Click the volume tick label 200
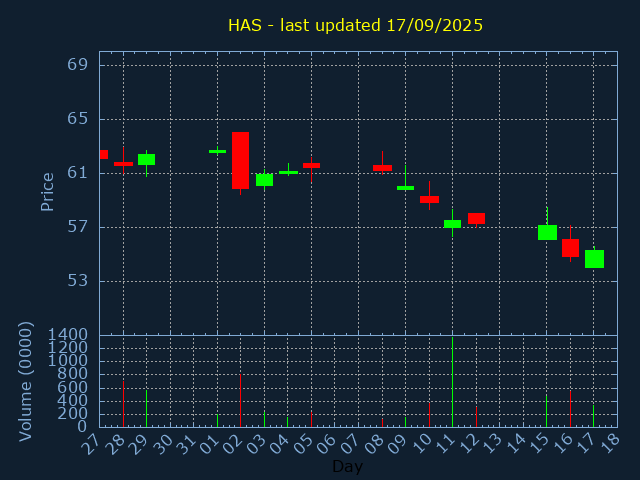 click(x=72, y=414)
